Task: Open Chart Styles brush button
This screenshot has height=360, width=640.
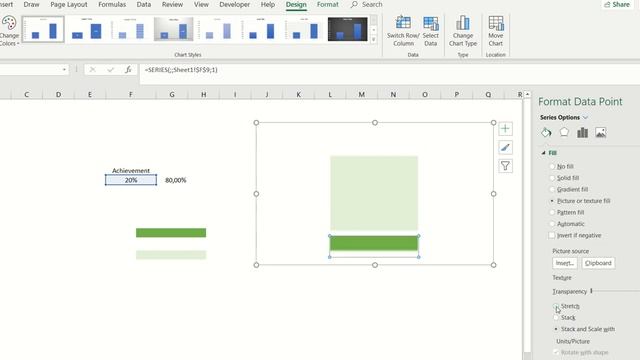Action: coord(505,147)
